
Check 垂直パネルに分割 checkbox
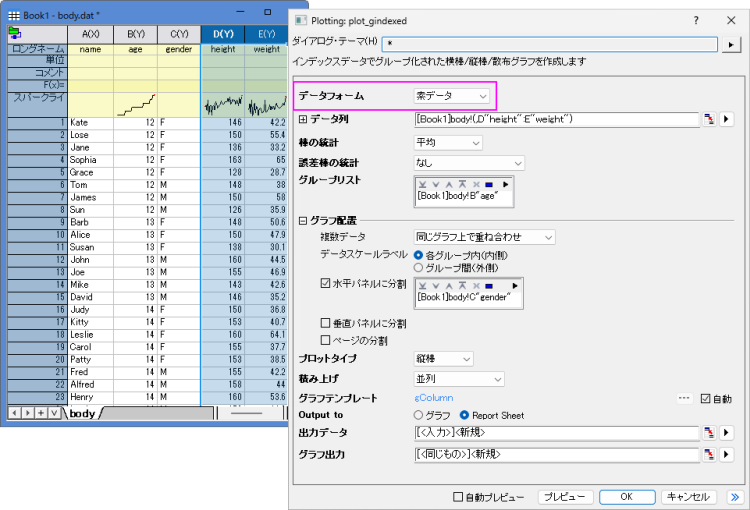[x=325, y=323]
